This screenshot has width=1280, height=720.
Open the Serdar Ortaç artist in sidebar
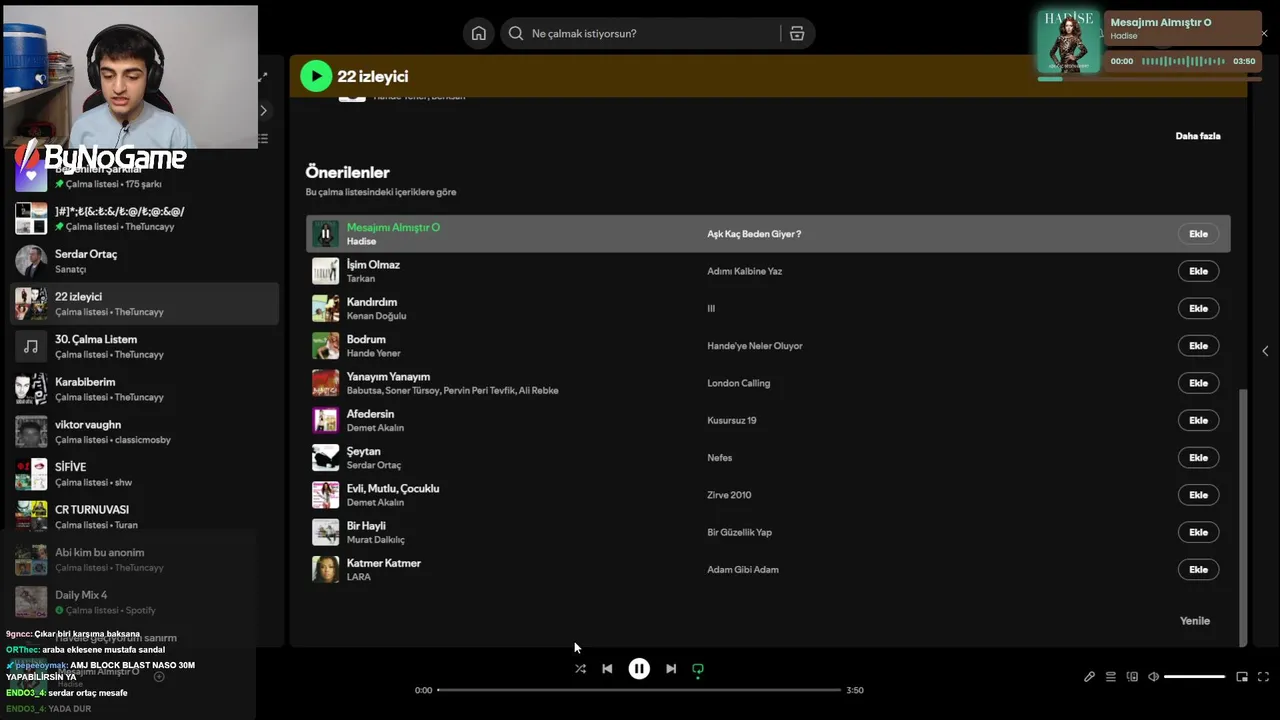145,261
